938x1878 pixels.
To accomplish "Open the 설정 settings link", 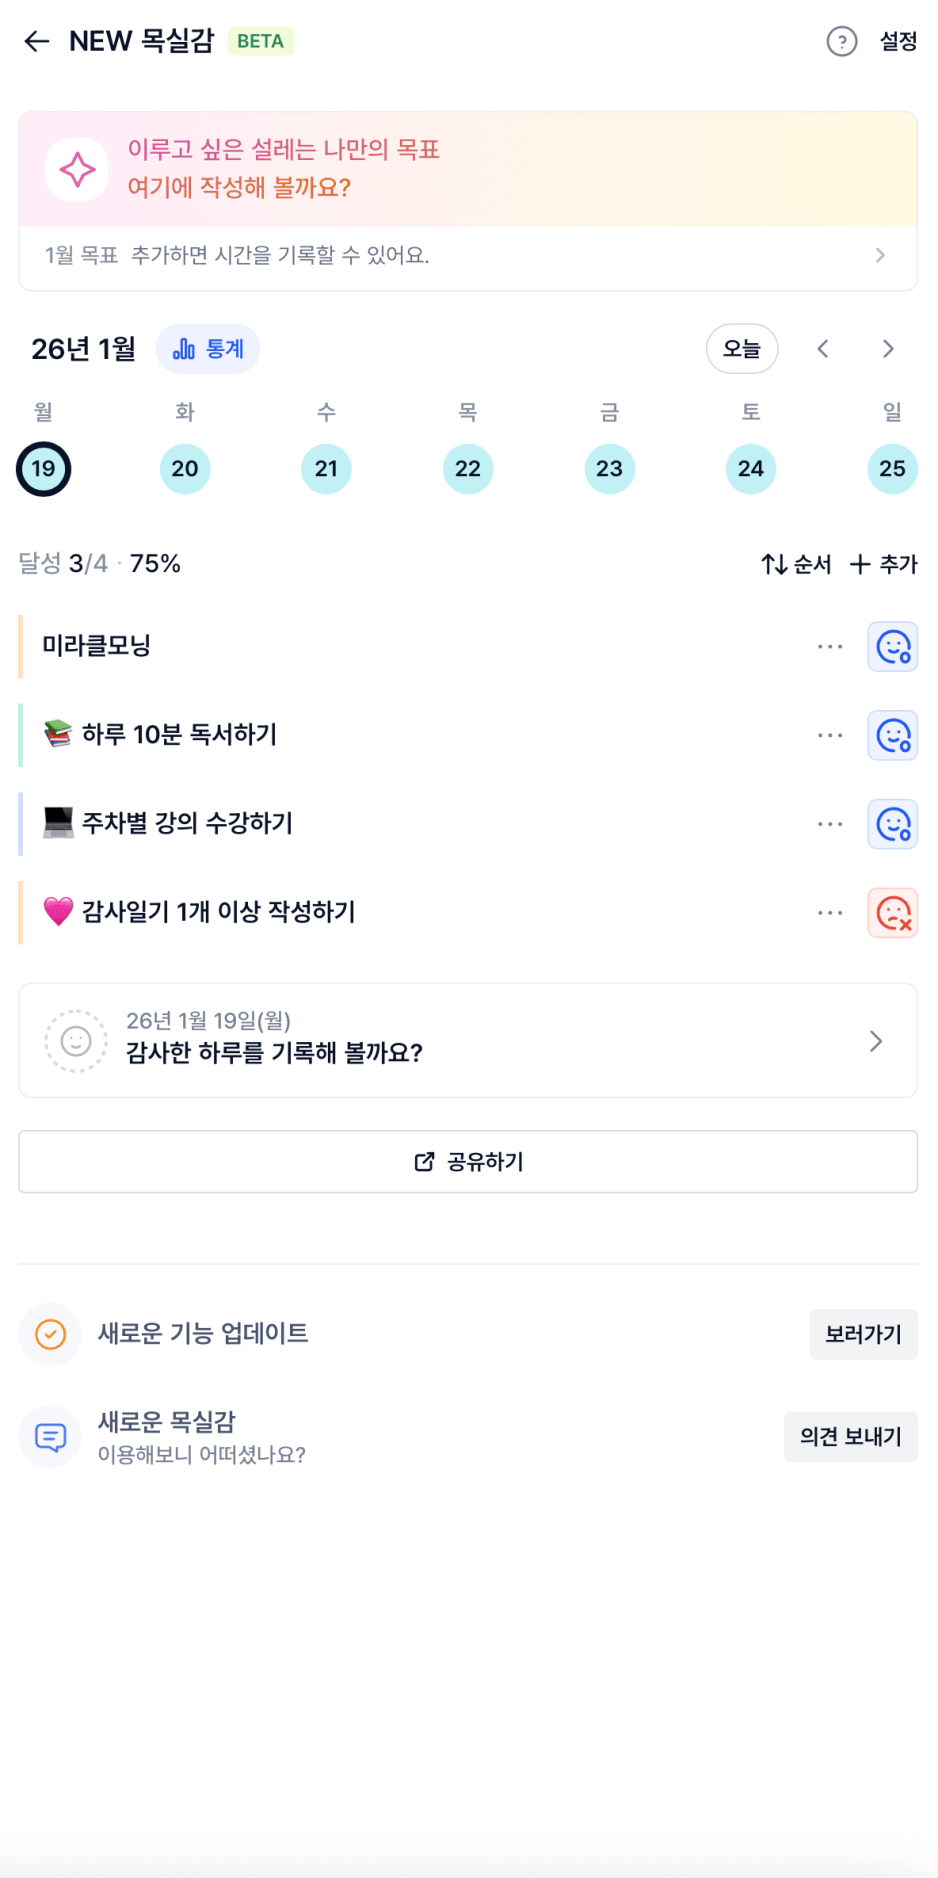I will [x=898, y=41].
